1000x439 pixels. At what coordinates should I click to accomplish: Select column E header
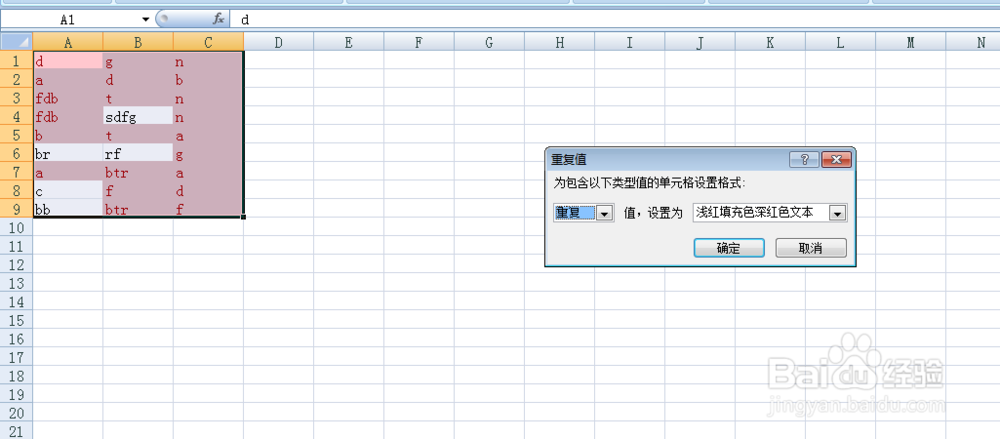(x=348, y=42)
